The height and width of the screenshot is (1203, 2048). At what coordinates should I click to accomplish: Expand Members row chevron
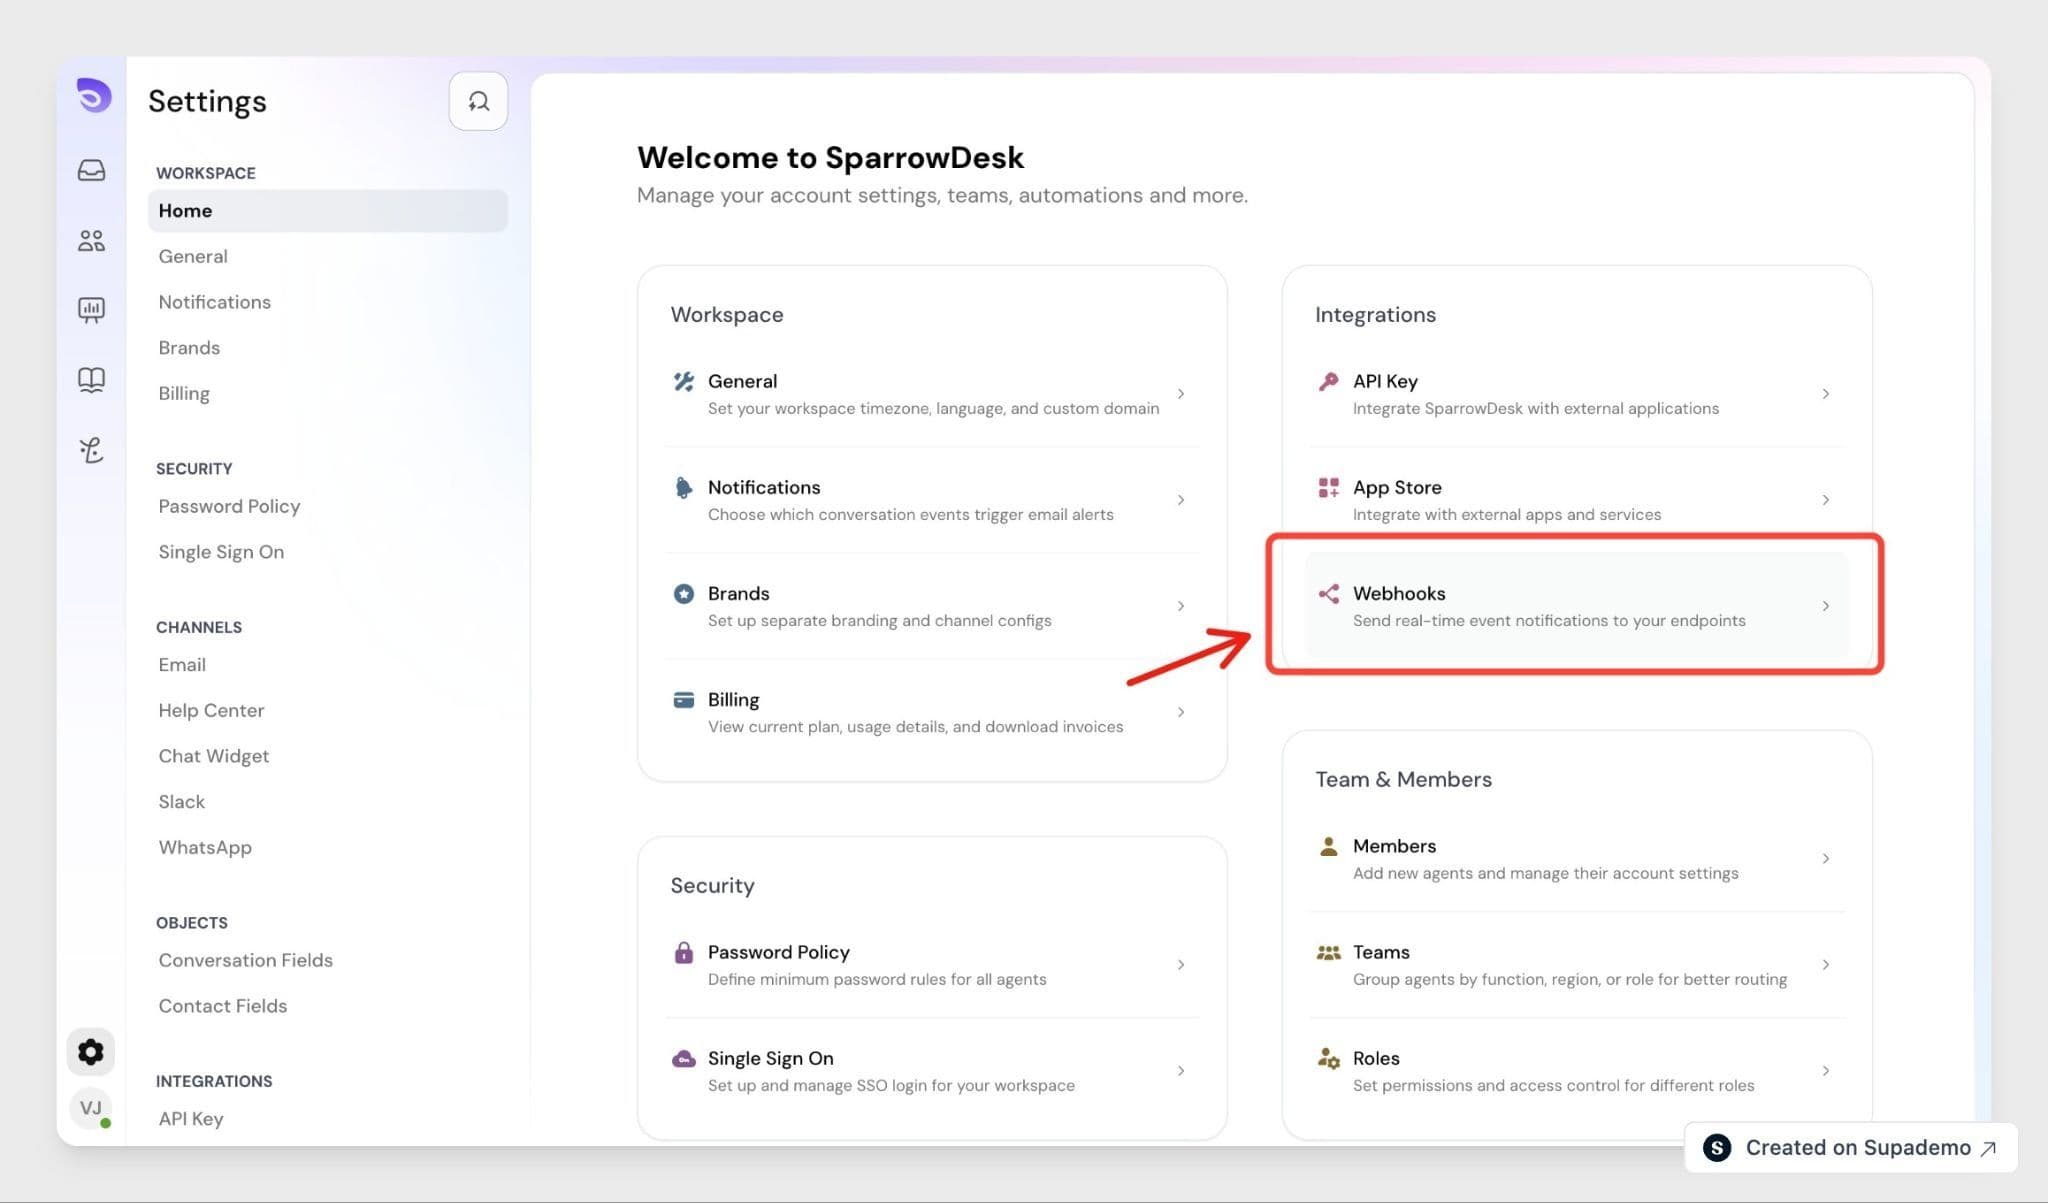click(x=1825, y=859)
